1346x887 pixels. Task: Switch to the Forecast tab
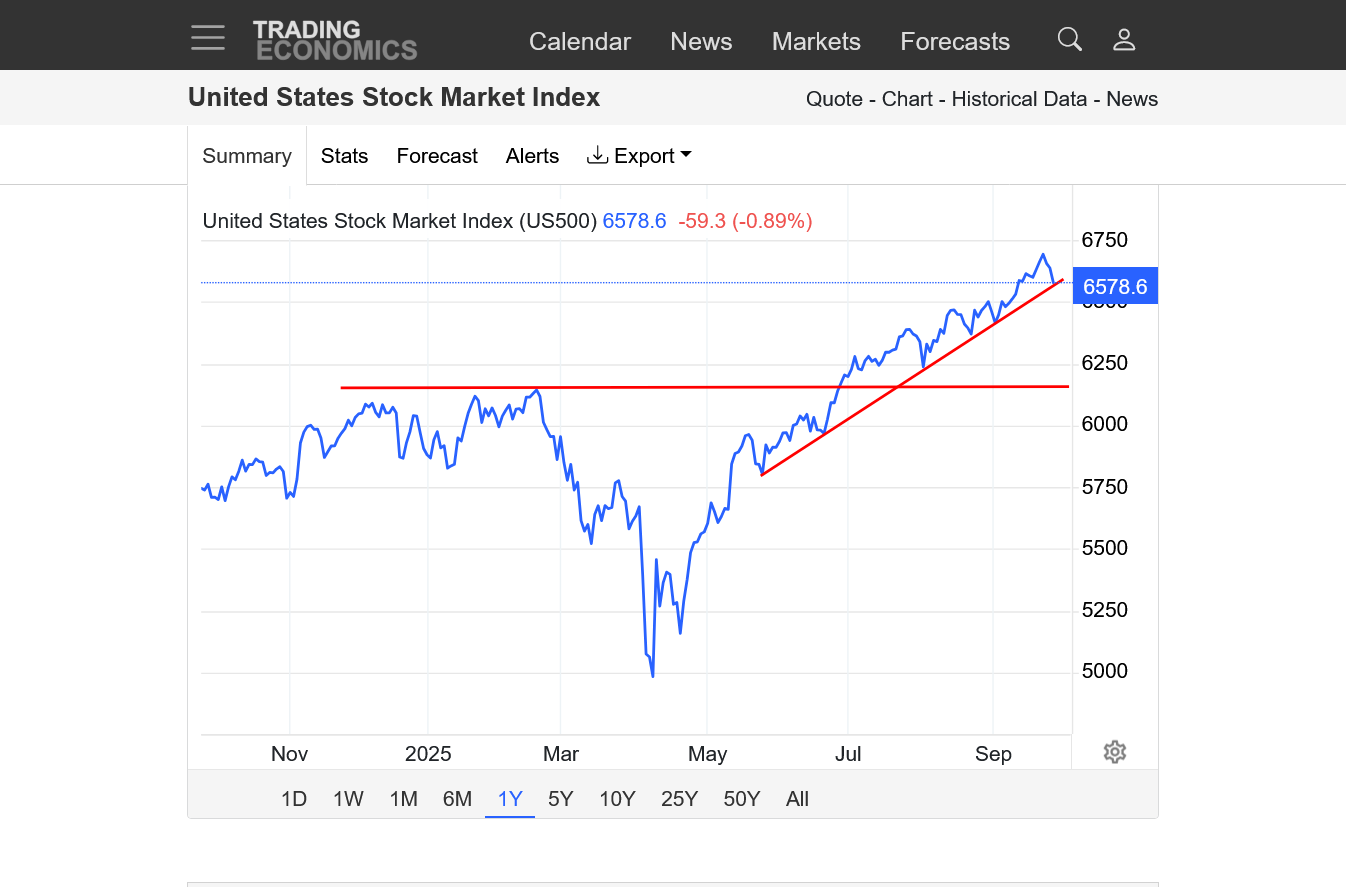pyautogui.click(x=437, y=156)
